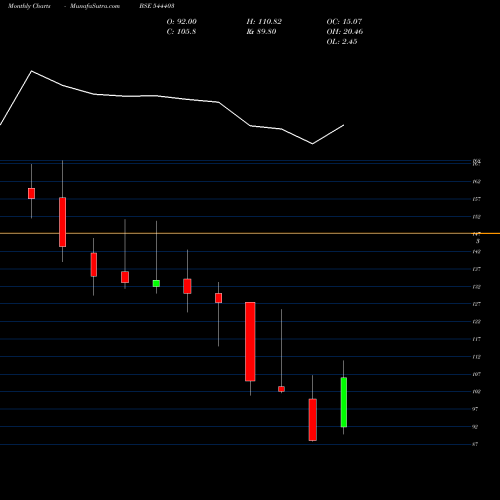Click the 137 price axis label
This screenshot has width=500, height=500.
pyautogui.click(x=477, y=269)
